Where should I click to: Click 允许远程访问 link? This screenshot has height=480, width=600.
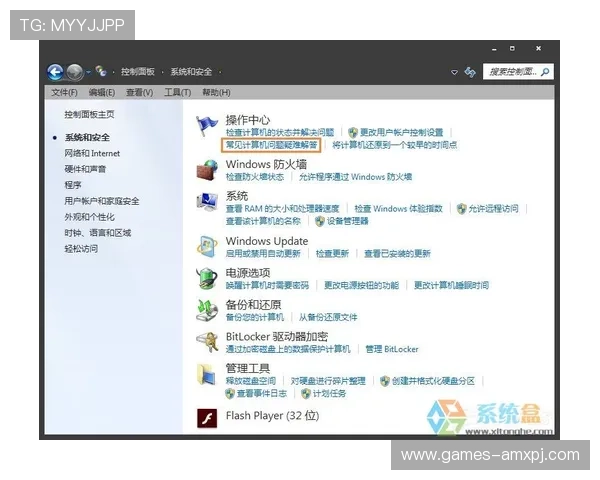click(x=494, y=209)
